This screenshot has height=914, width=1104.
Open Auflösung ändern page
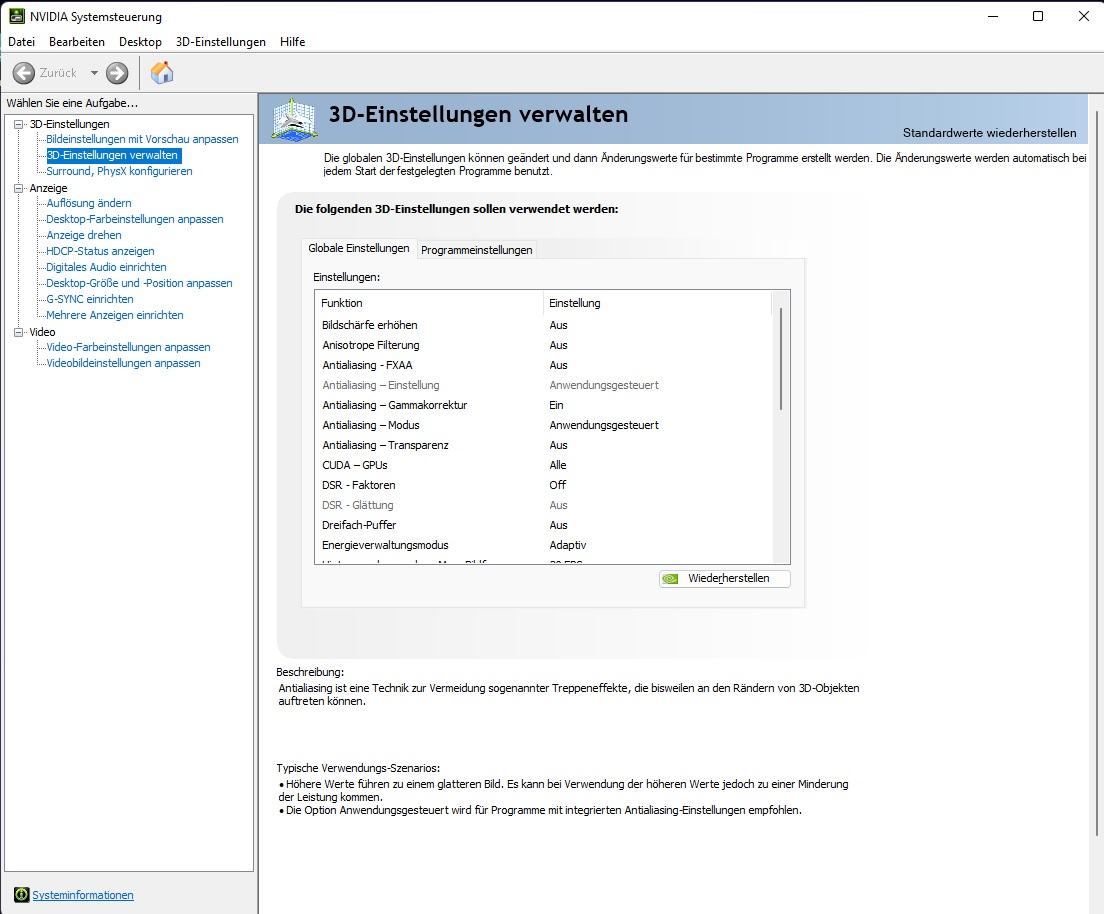tap(89, 203)
